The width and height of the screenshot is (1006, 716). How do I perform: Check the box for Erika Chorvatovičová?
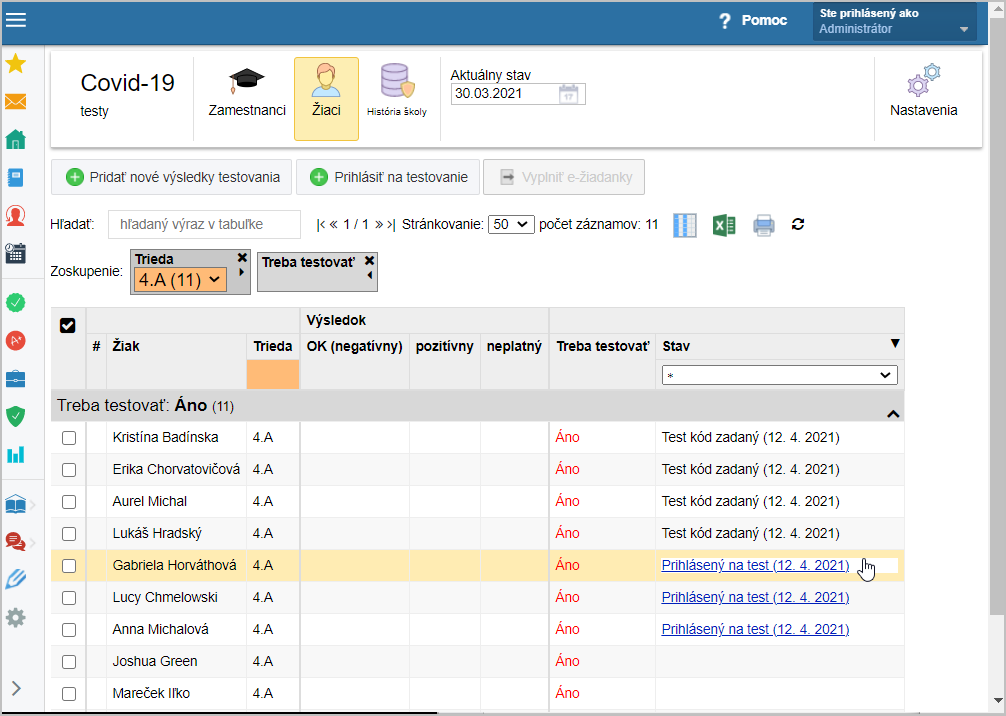pyautogui.click(x=69, y=470)
